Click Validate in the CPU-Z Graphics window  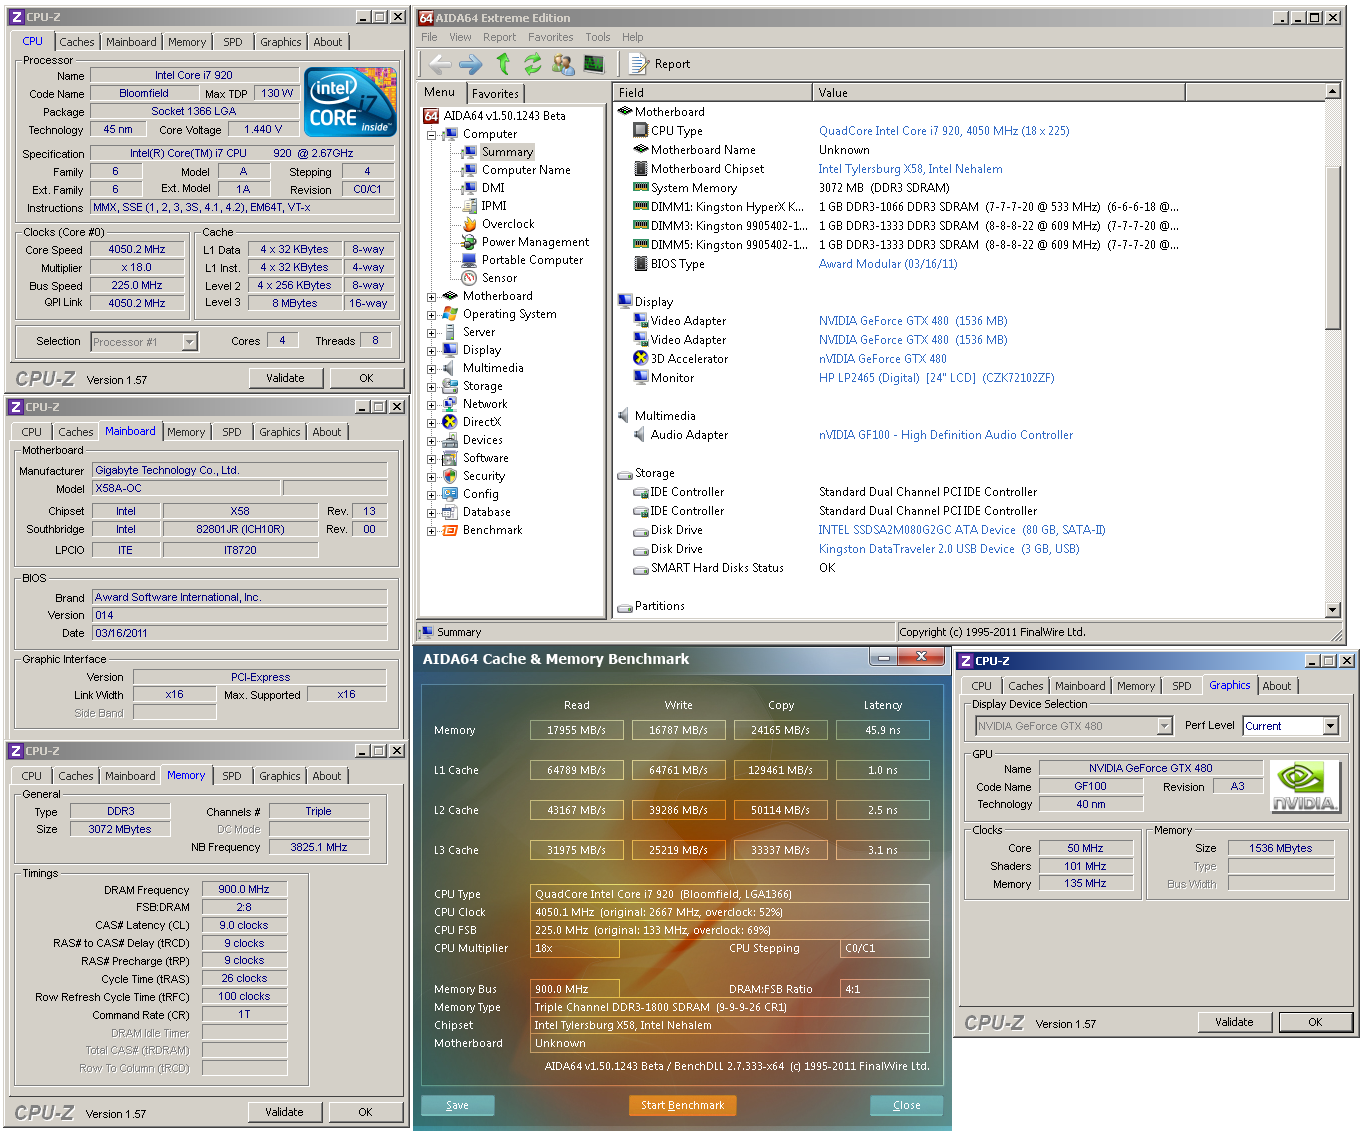coord(1234,1022)
